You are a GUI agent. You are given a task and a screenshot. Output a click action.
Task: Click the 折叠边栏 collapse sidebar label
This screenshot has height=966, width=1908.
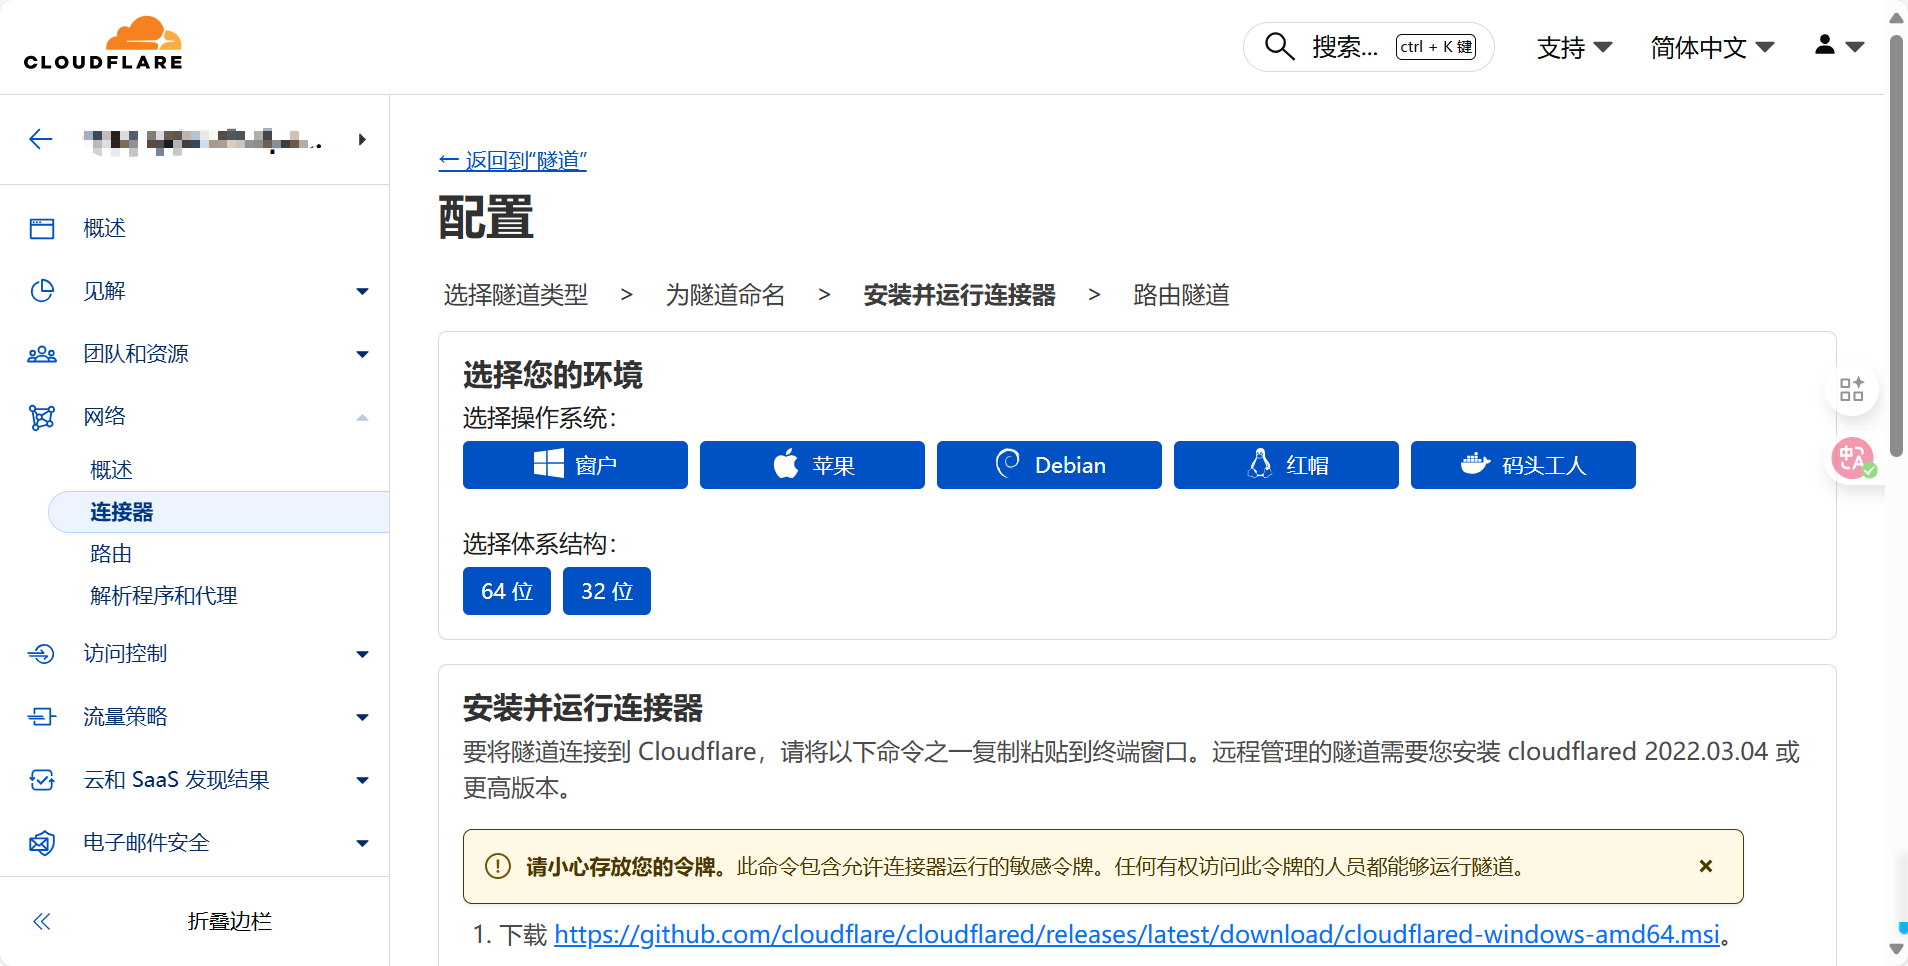tap(230, 922)
